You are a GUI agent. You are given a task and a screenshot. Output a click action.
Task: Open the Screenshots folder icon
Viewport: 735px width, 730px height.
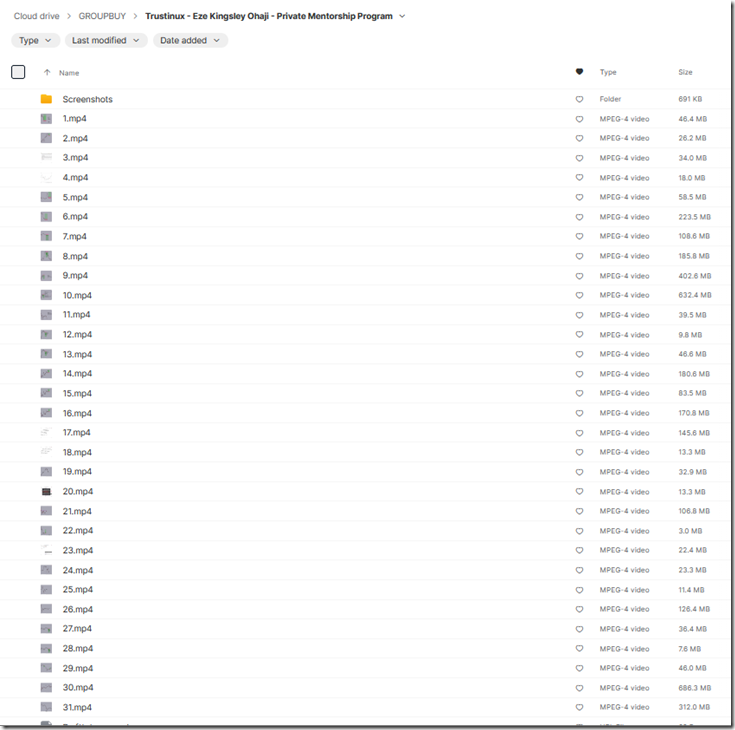click(x=46, y=99)
